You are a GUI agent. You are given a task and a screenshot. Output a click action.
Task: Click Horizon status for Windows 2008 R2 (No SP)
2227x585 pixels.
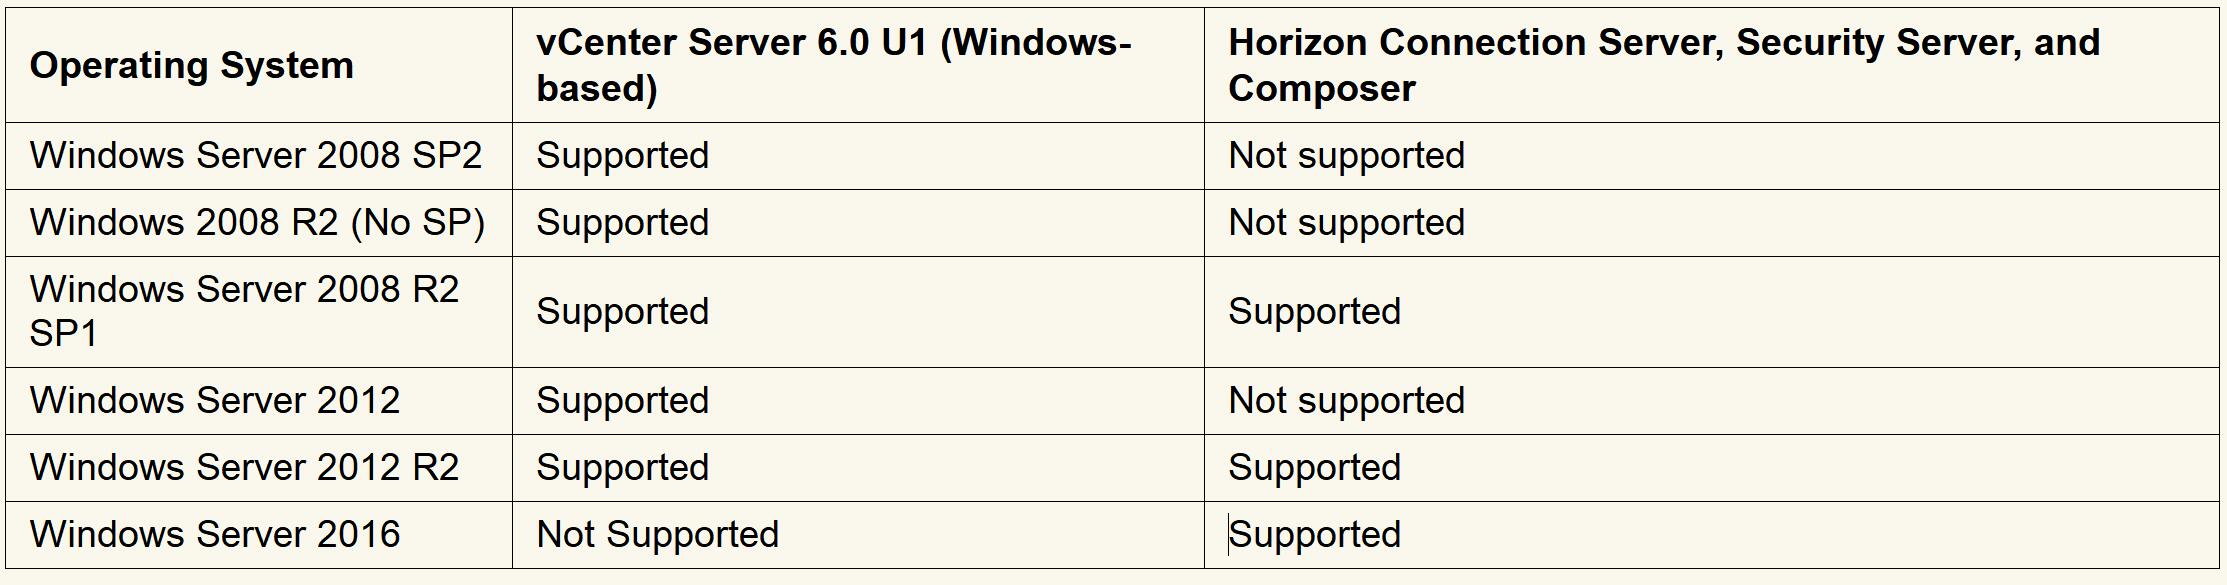point(1346,223)
